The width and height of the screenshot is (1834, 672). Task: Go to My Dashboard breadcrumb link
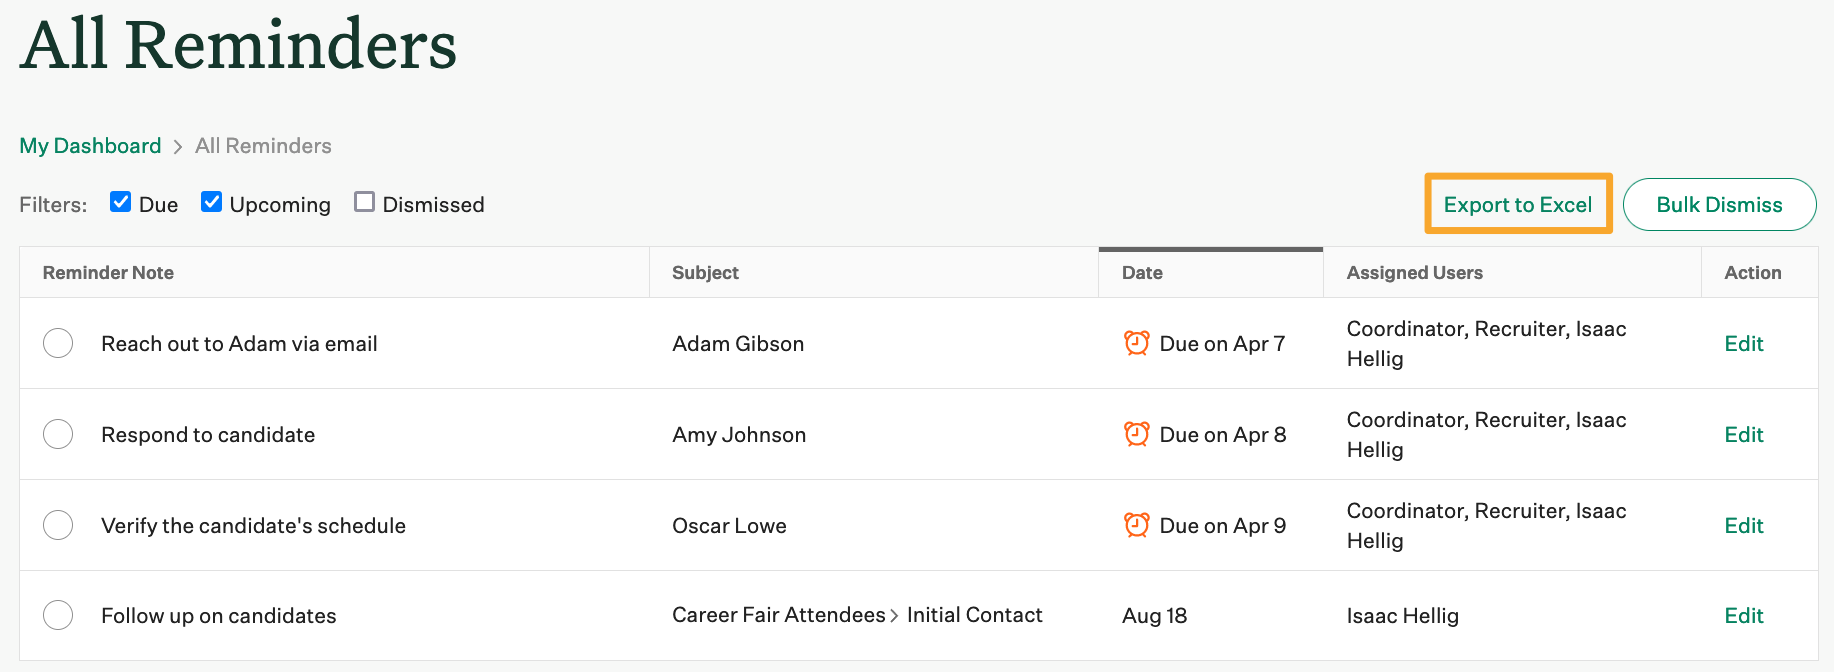click(x=90, y=146)
